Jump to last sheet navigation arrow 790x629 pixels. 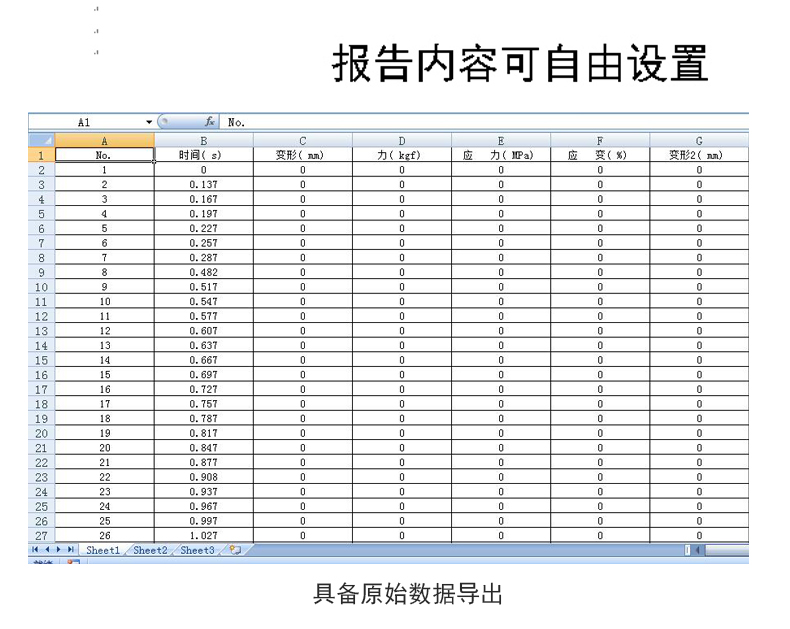[x=70, y=551]
